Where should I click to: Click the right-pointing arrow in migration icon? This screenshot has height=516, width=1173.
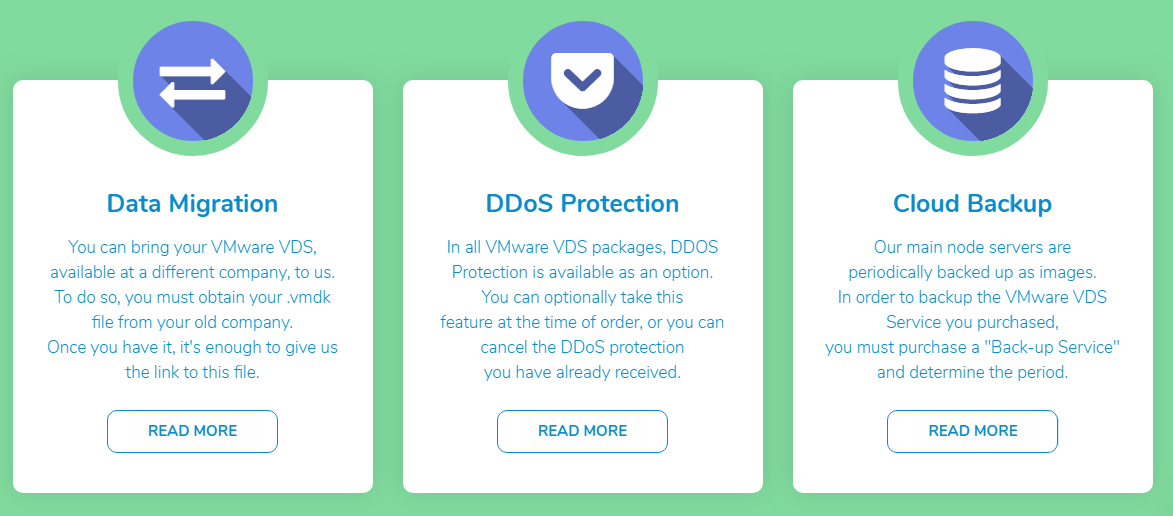pyautogui.click(x=193, y=71)
